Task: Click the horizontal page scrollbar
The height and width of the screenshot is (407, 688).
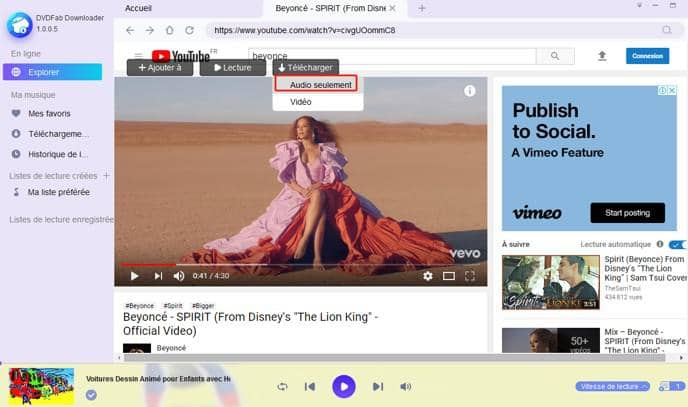Action: 394,358
